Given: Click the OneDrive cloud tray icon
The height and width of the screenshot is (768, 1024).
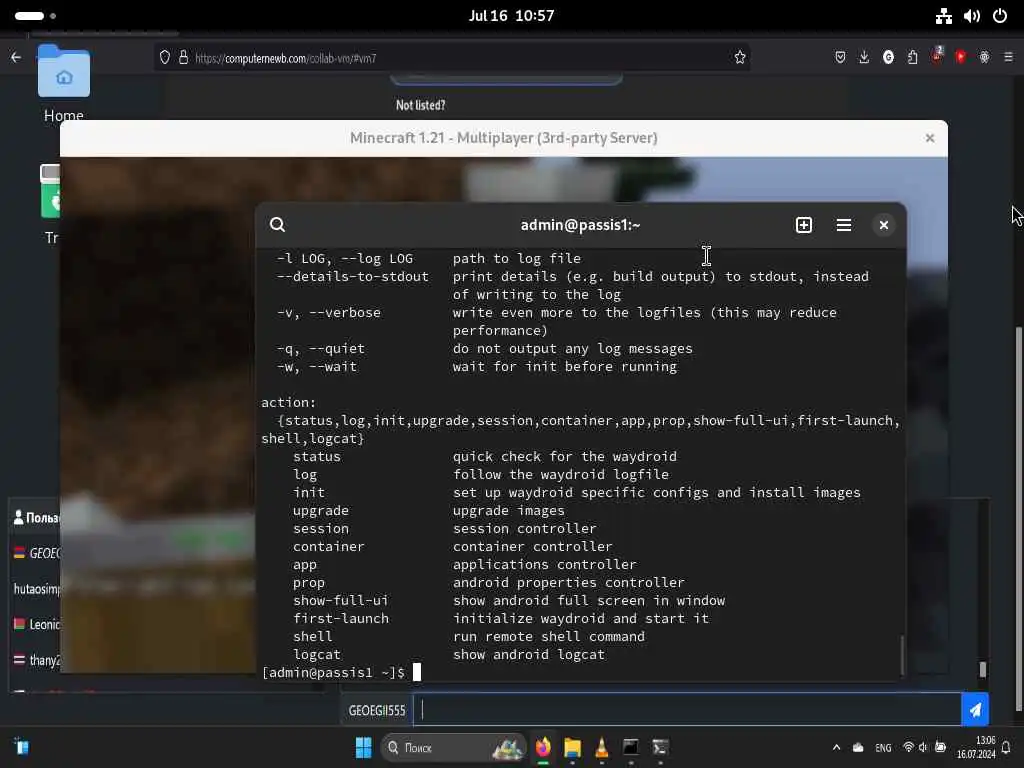Looking at the screenshot, I should 858,747.
